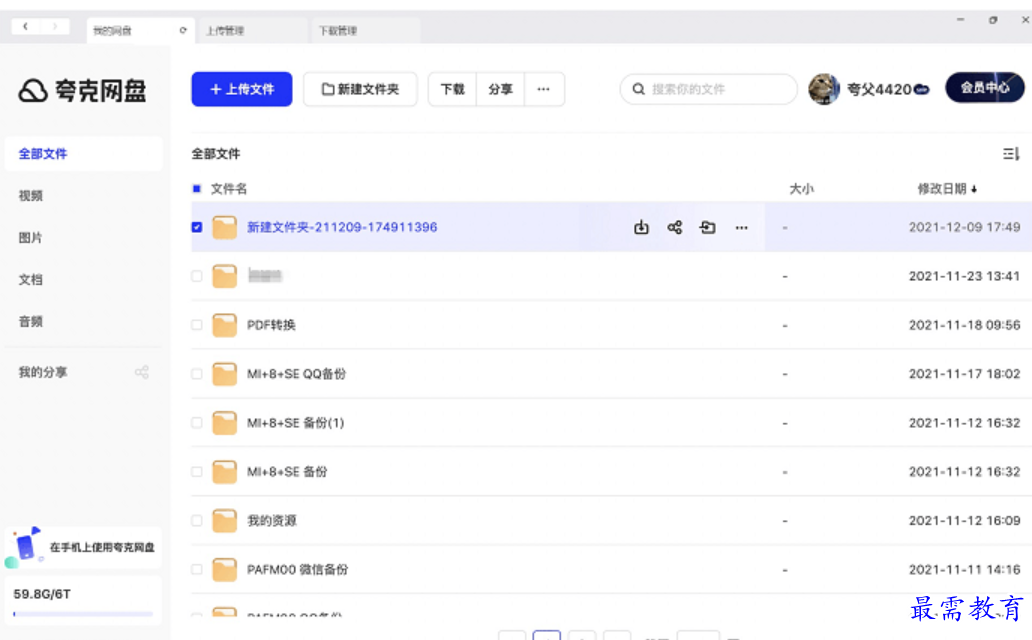1032x640 pixels.
Task: Click the username 夸父4420
Action: tap(879, 89)
